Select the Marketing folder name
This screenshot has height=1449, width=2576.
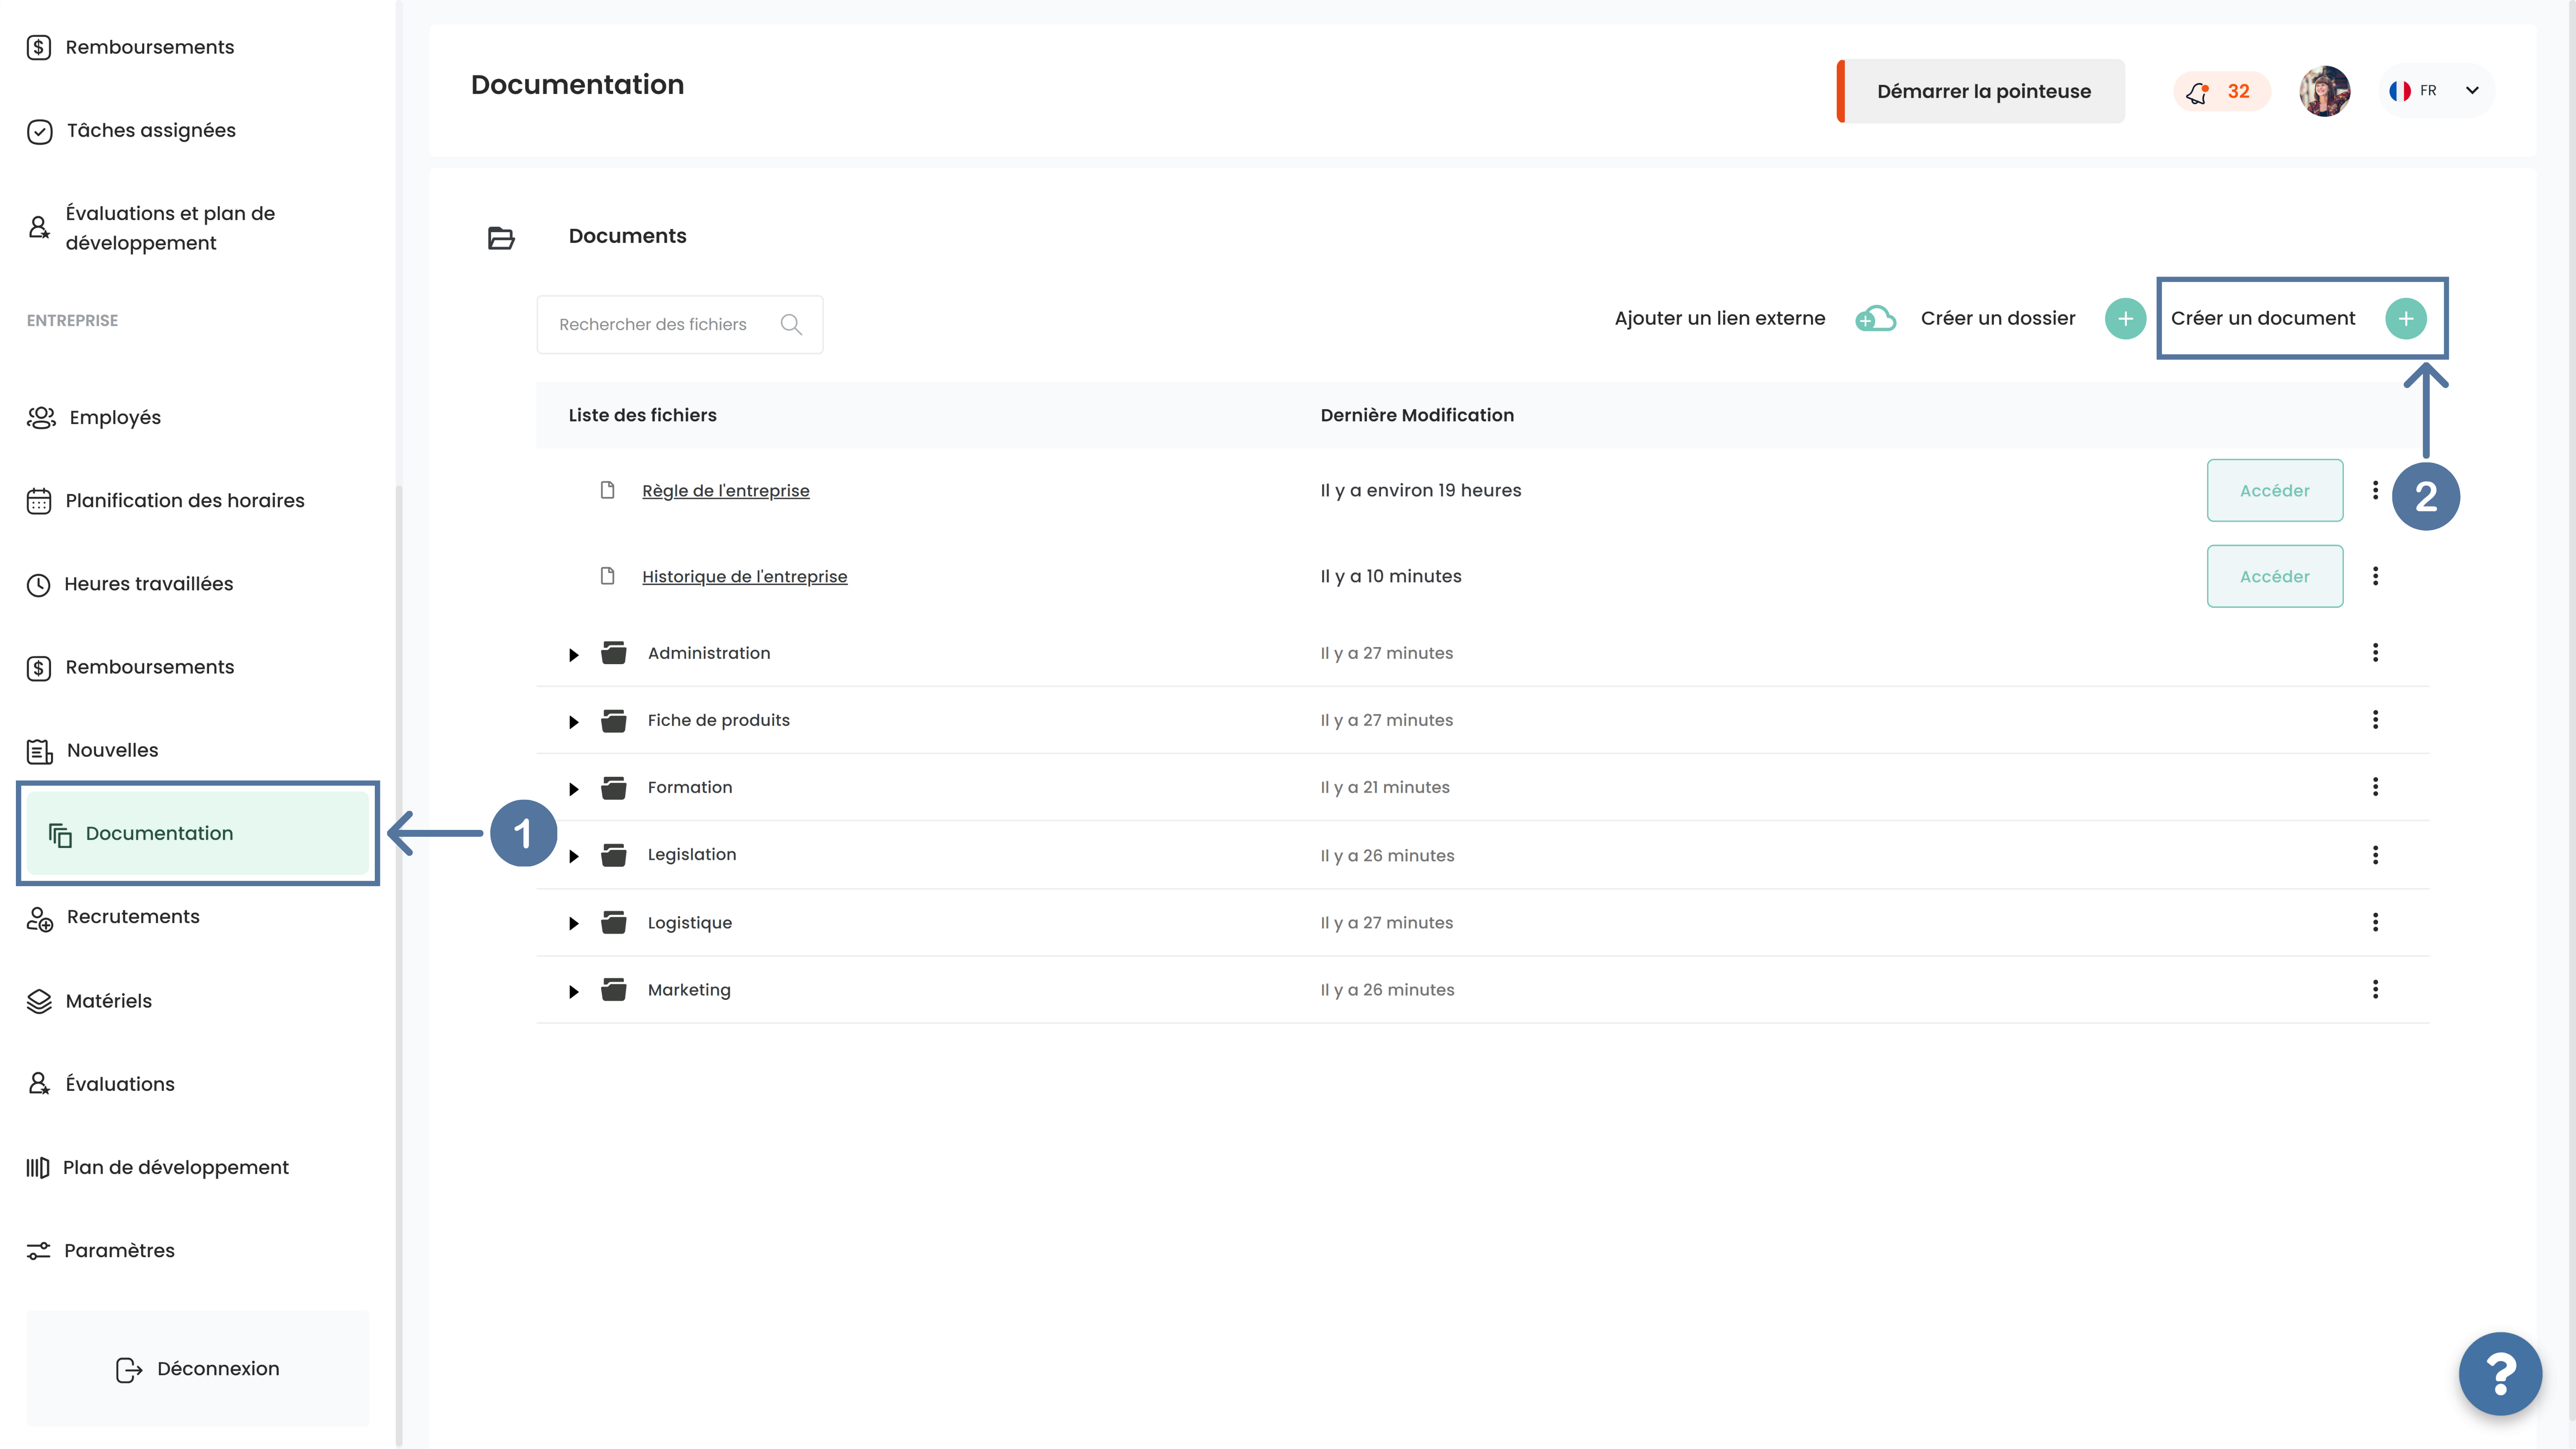click(x=689, y=990)
